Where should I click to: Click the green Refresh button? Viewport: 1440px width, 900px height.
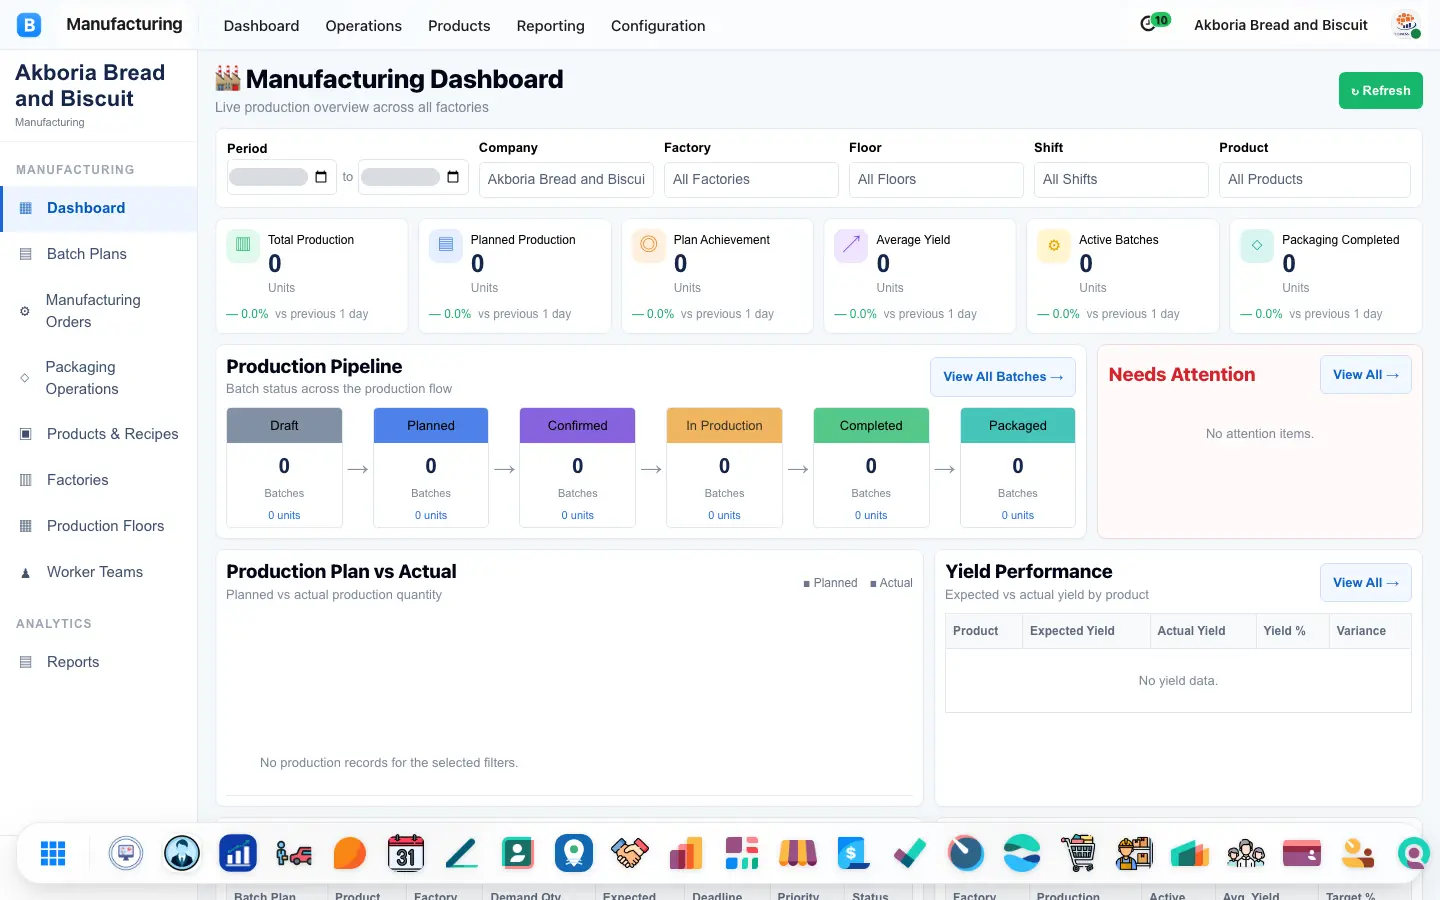tap(1380, 91)
